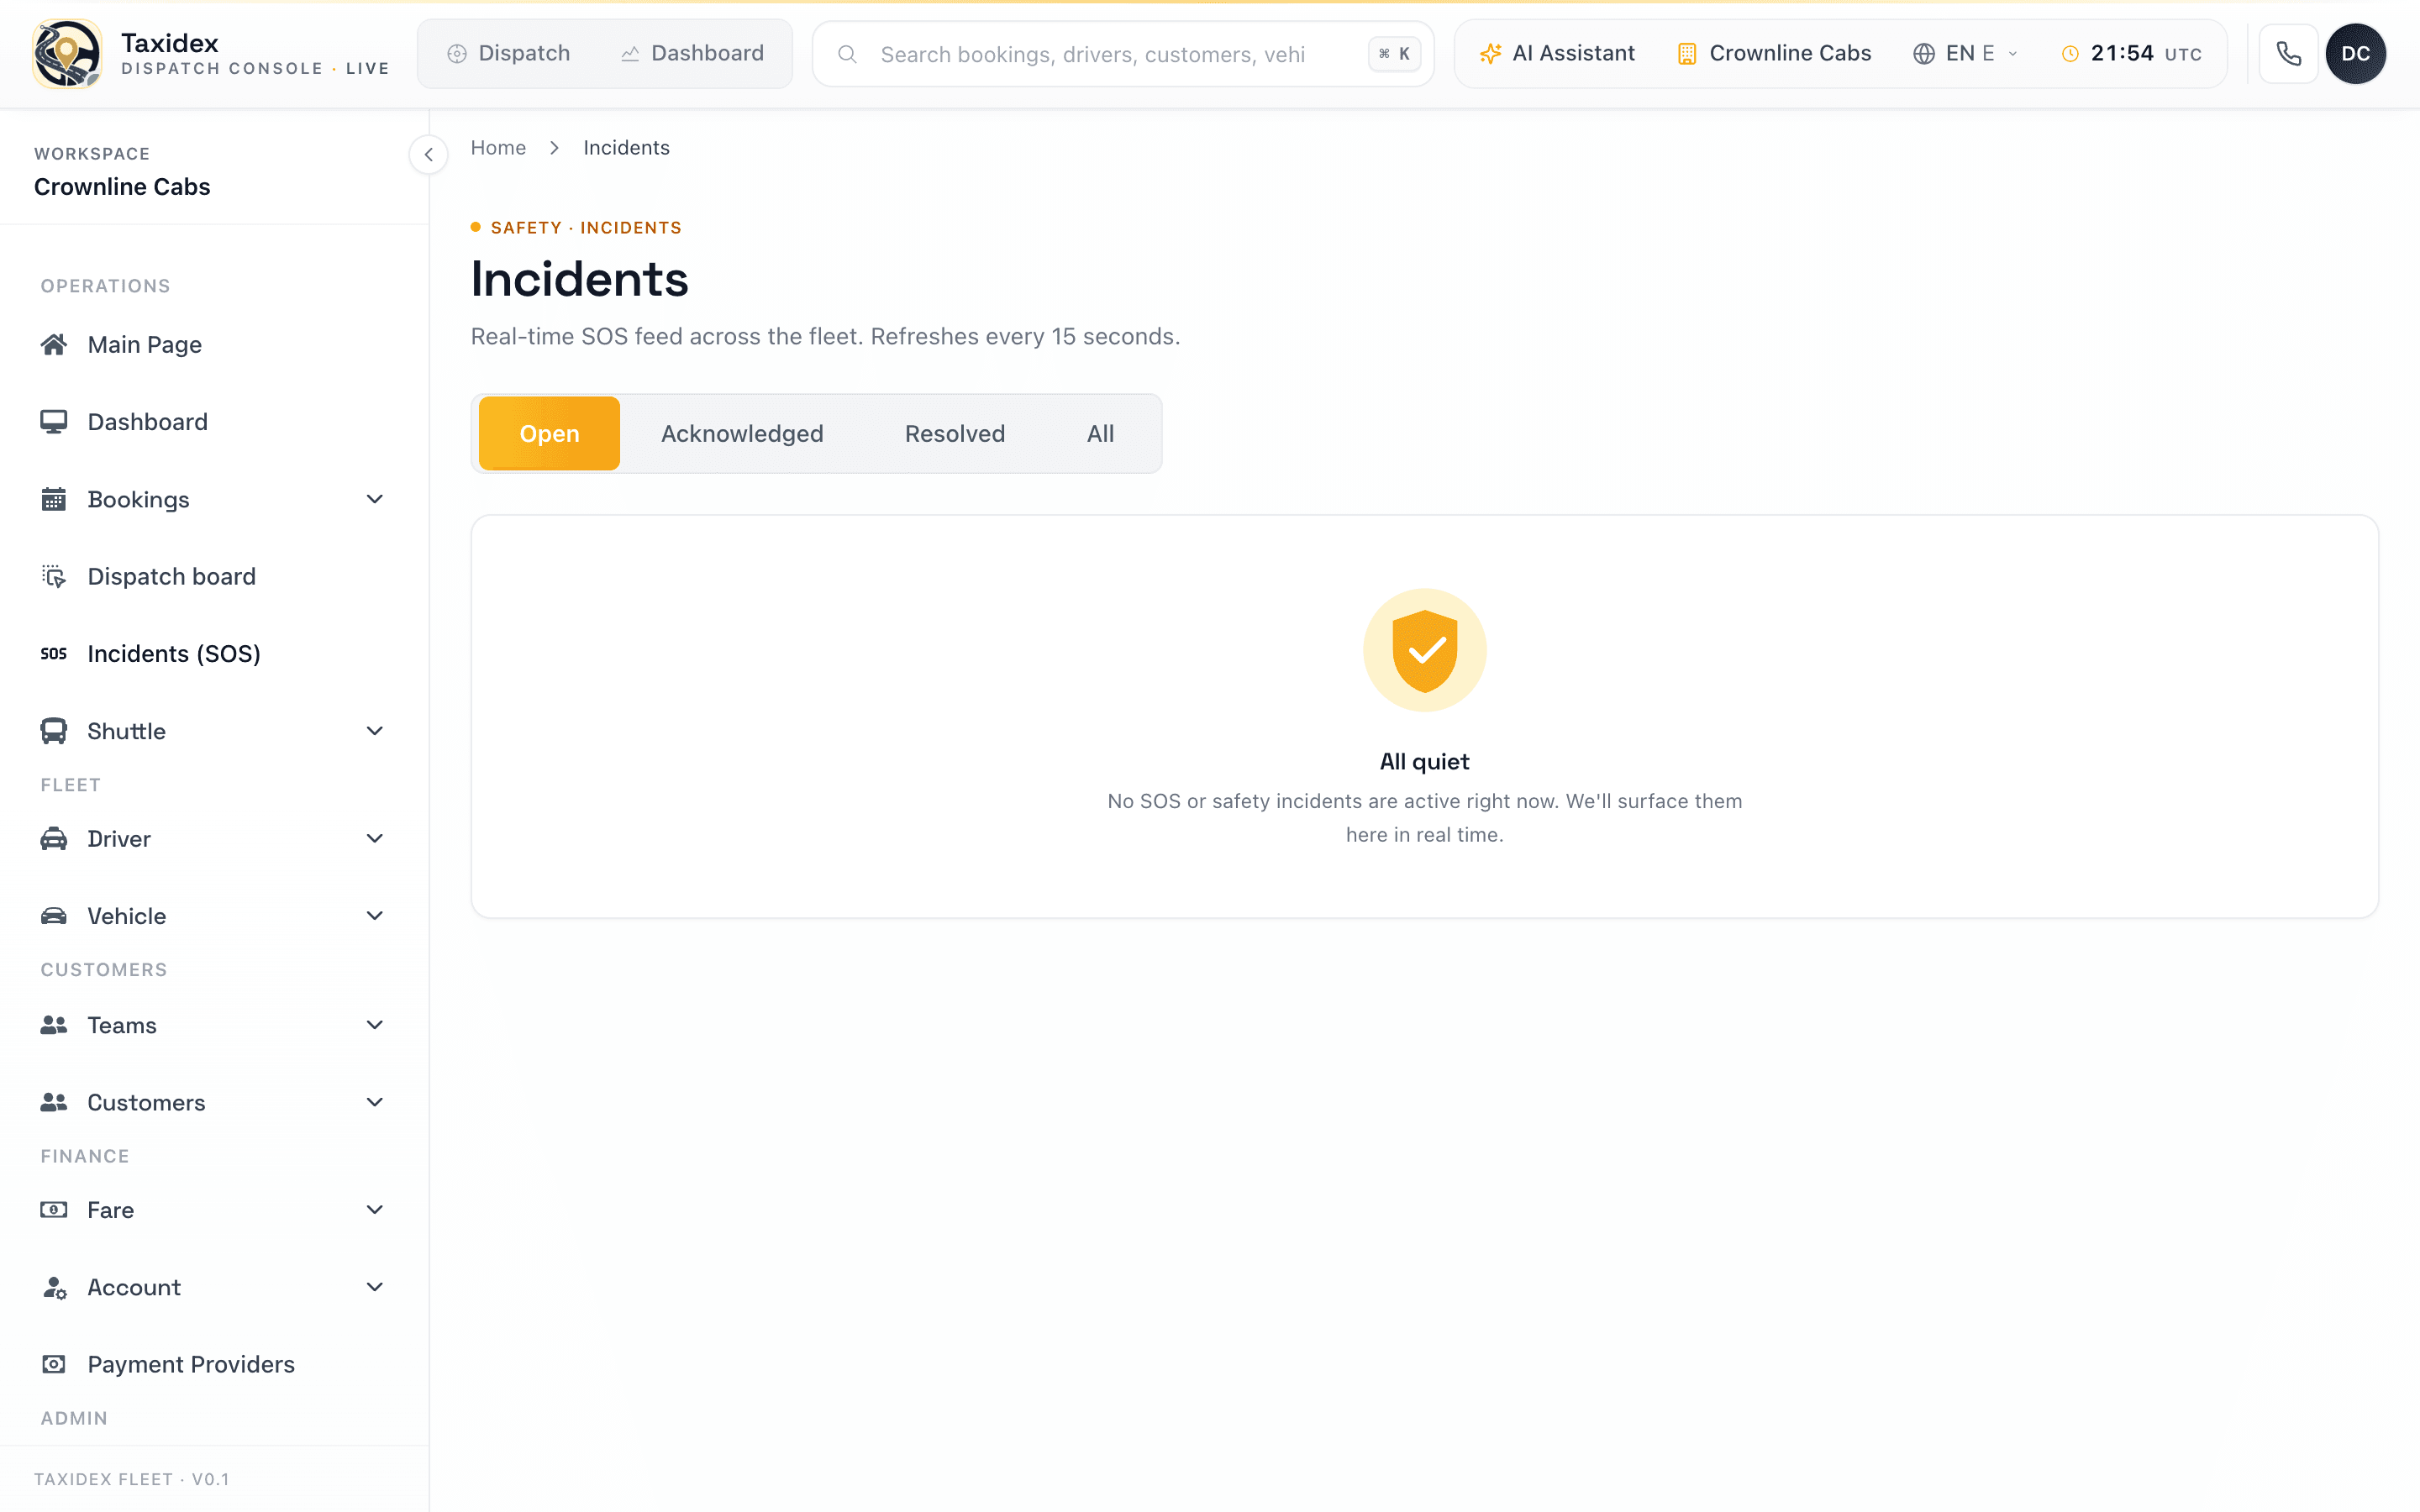The image size is (2420, 1512).
Task: Open Bookings sidebar item
Action: 214,499
